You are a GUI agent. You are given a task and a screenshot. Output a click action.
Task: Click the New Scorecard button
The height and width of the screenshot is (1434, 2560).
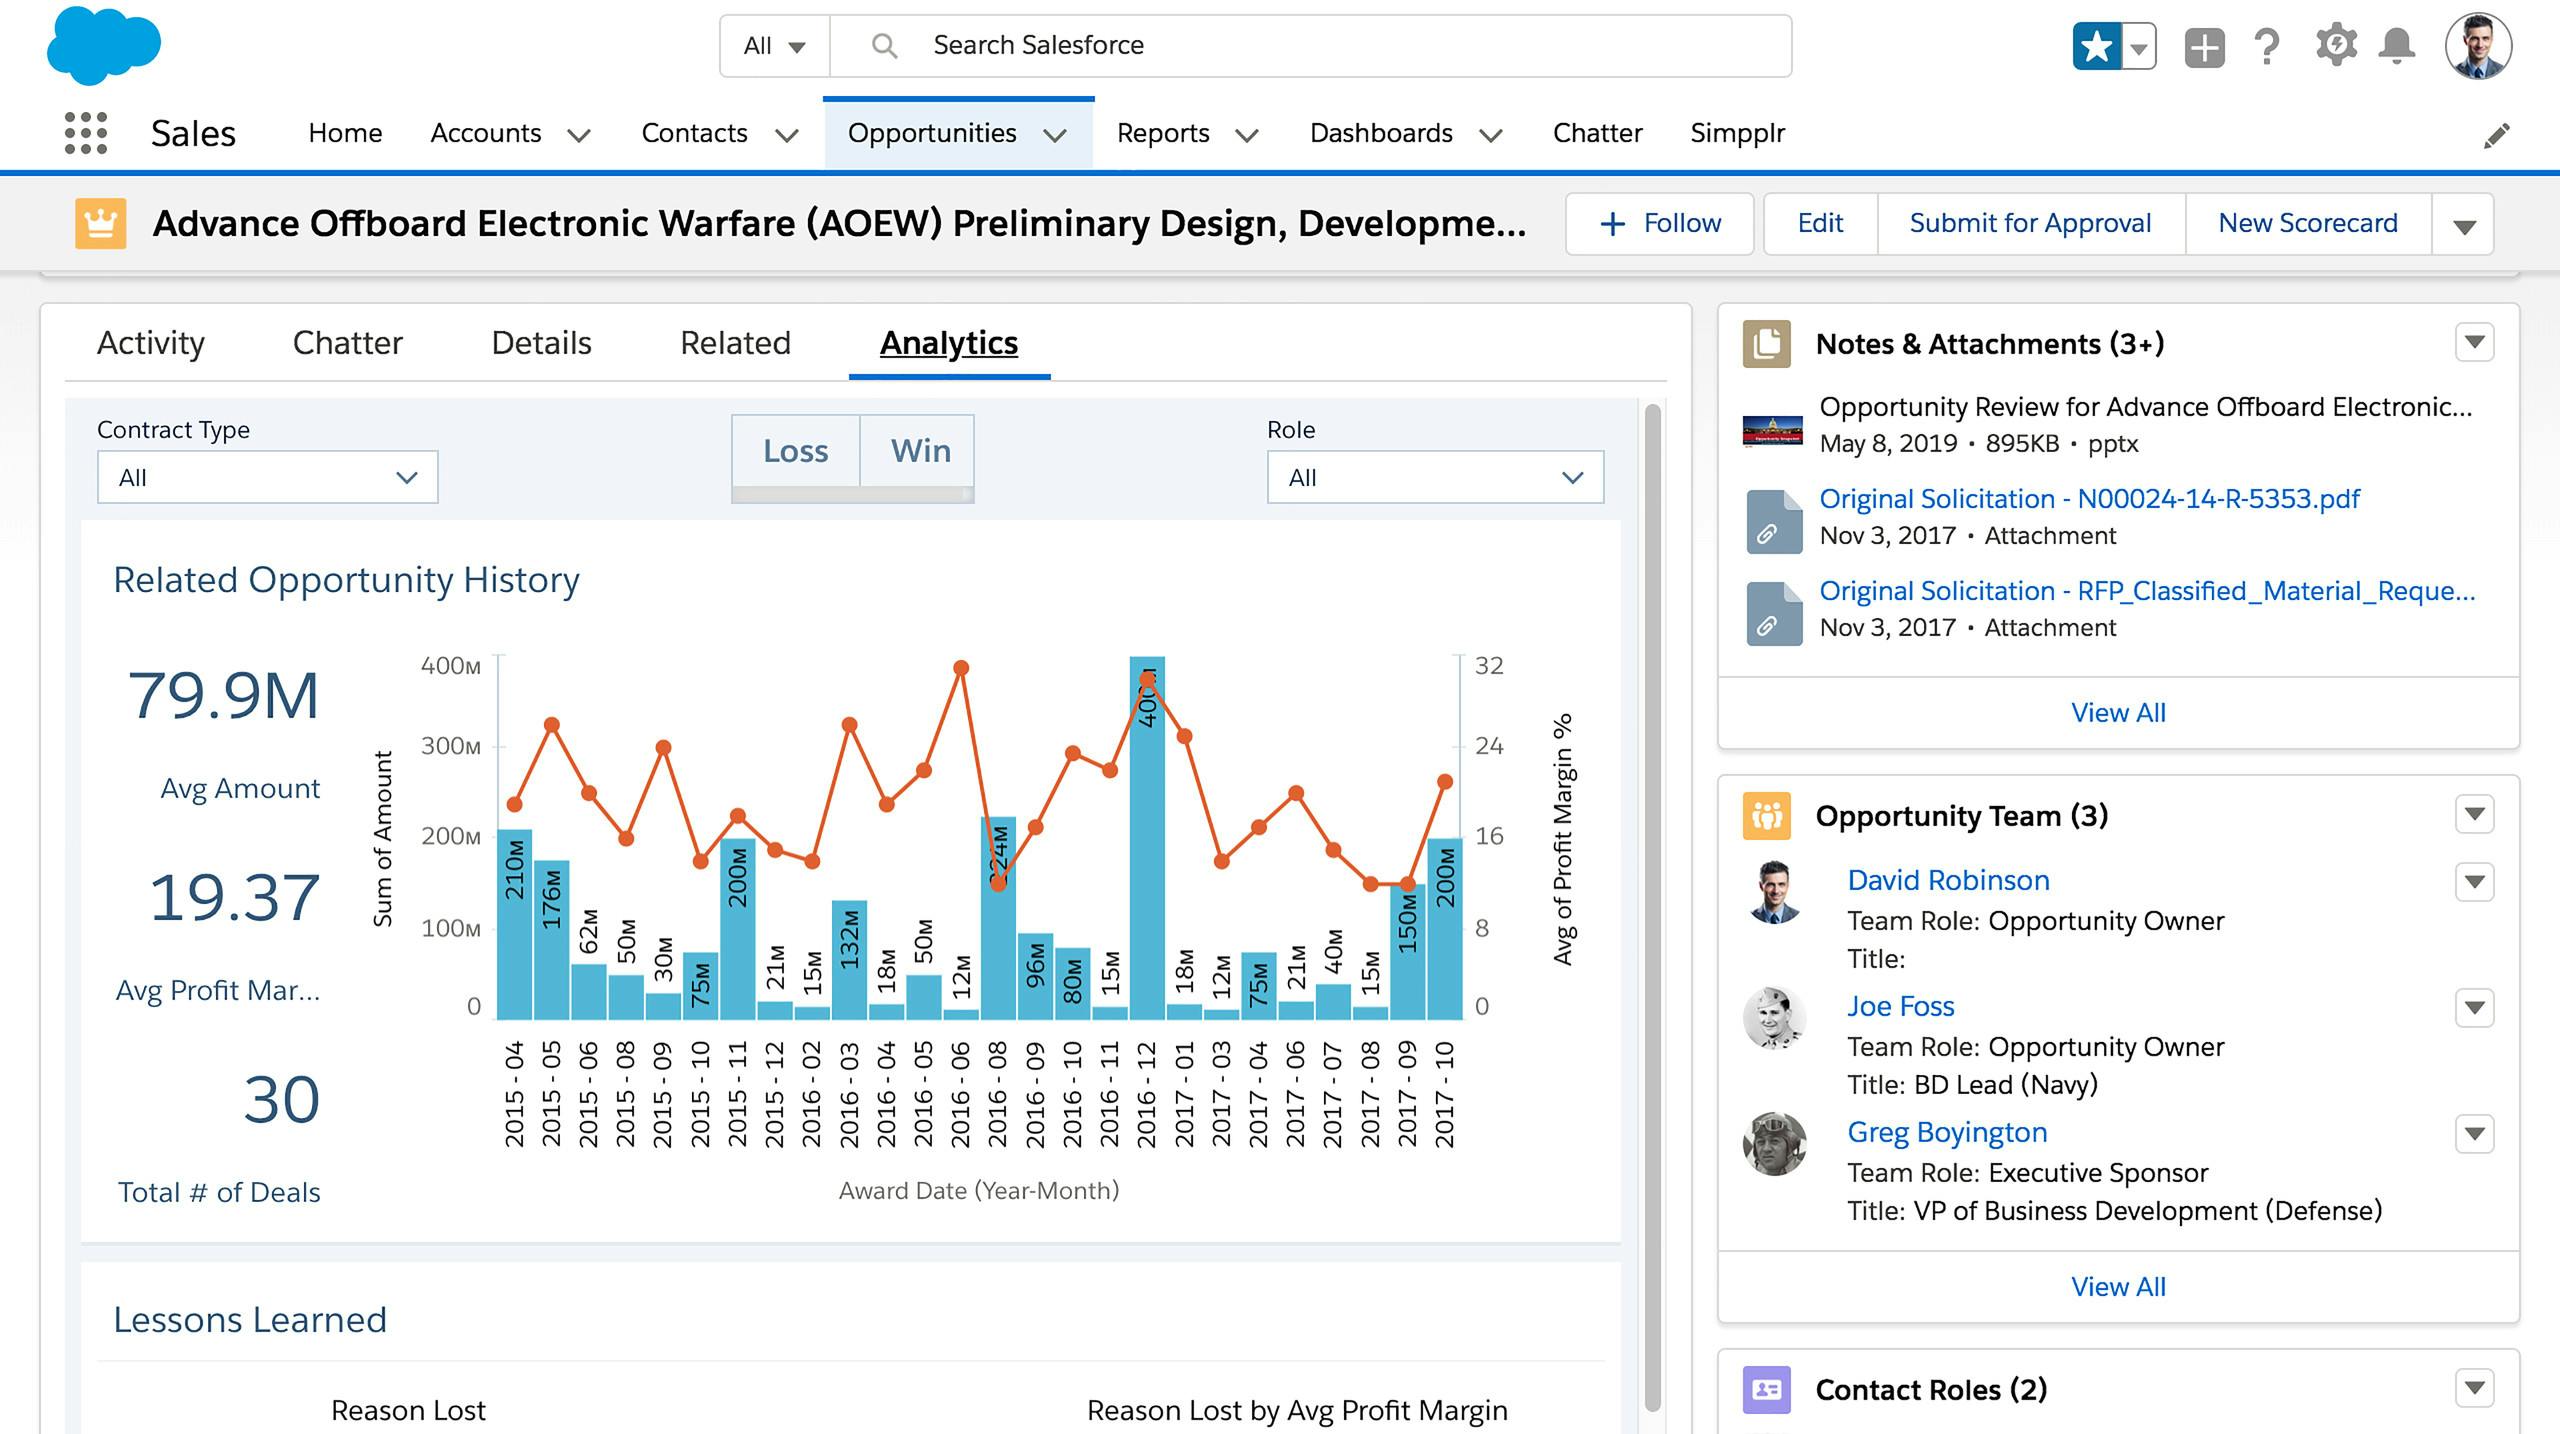click(2308, 224)
